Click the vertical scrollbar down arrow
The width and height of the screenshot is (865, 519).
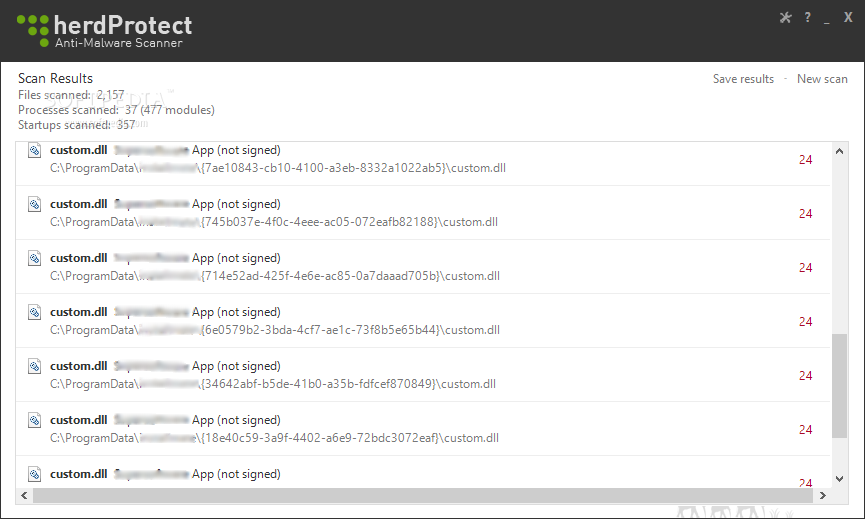[839, 479]
